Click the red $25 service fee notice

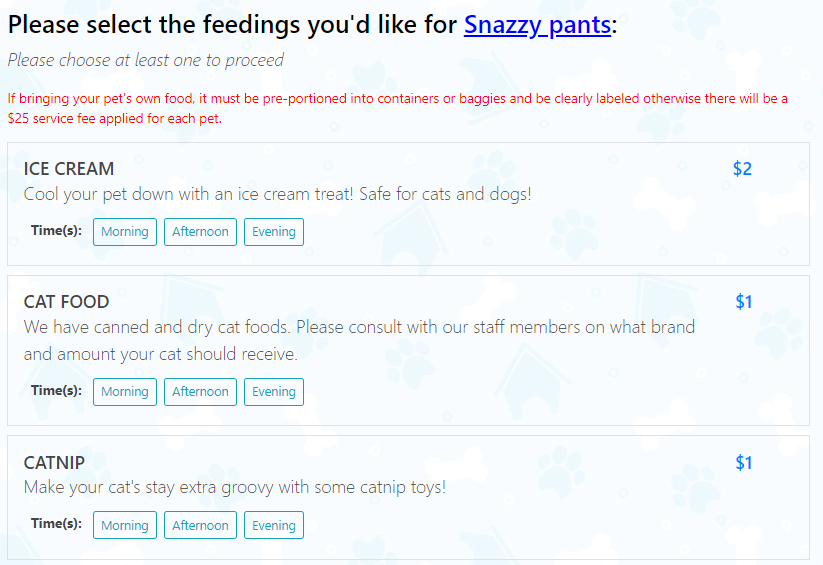[x=397, y=108]
